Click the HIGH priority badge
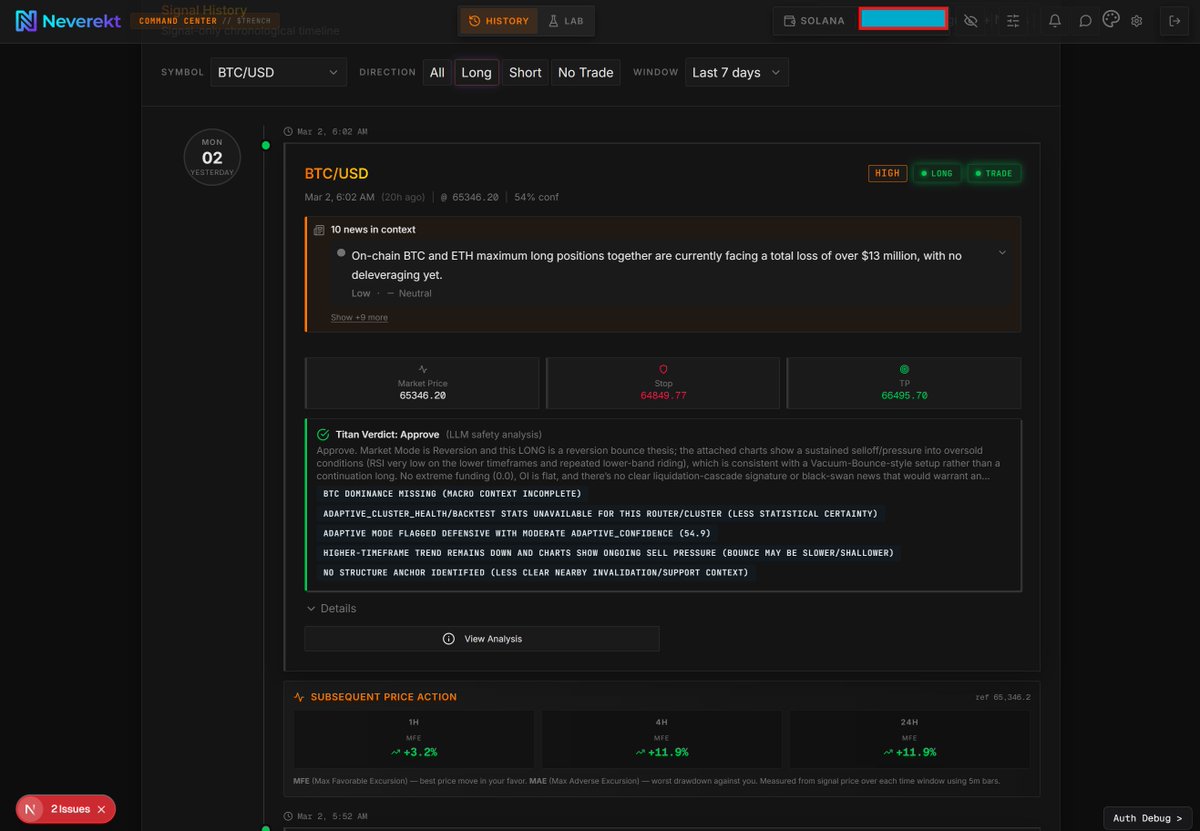Viewport: 1200px width, 831px height. pos(887,173)
